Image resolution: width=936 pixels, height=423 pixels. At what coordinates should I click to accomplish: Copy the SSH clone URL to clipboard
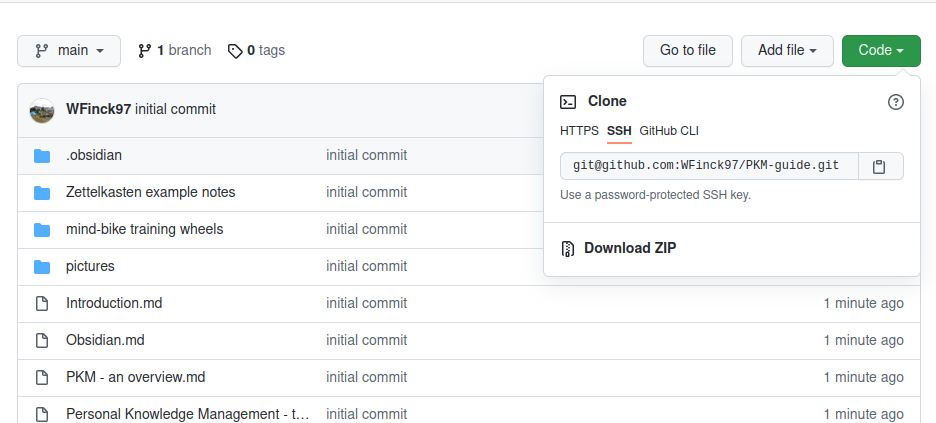[x=880, y=166]
